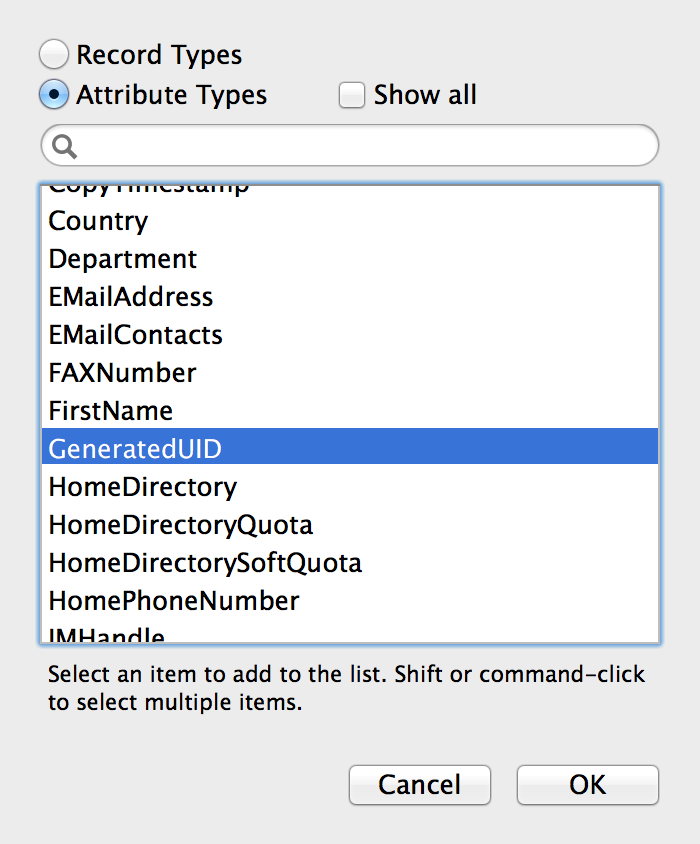Select HomeDirectorySoftQuota entry
700x844 pixels.
(x=350, y=562)
